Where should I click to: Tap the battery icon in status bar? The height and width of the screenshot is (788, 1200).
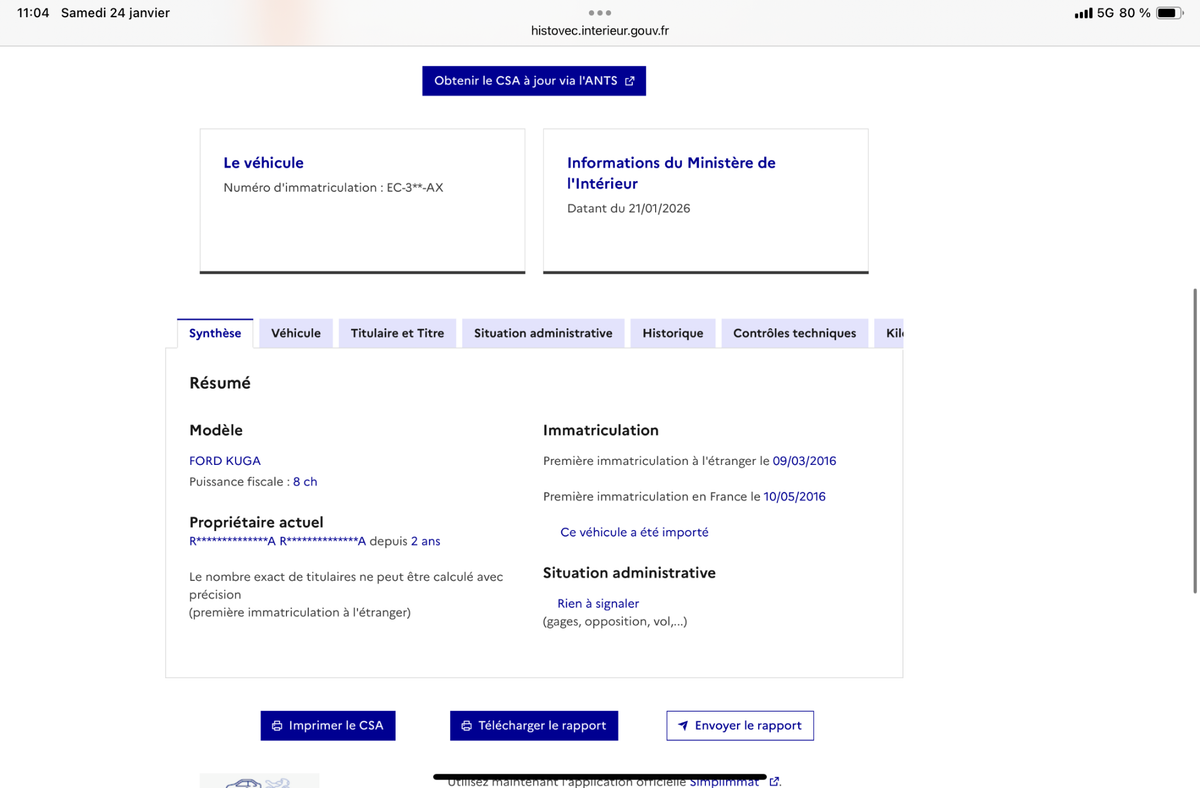pyautogui.click(x=1170, y=13)
